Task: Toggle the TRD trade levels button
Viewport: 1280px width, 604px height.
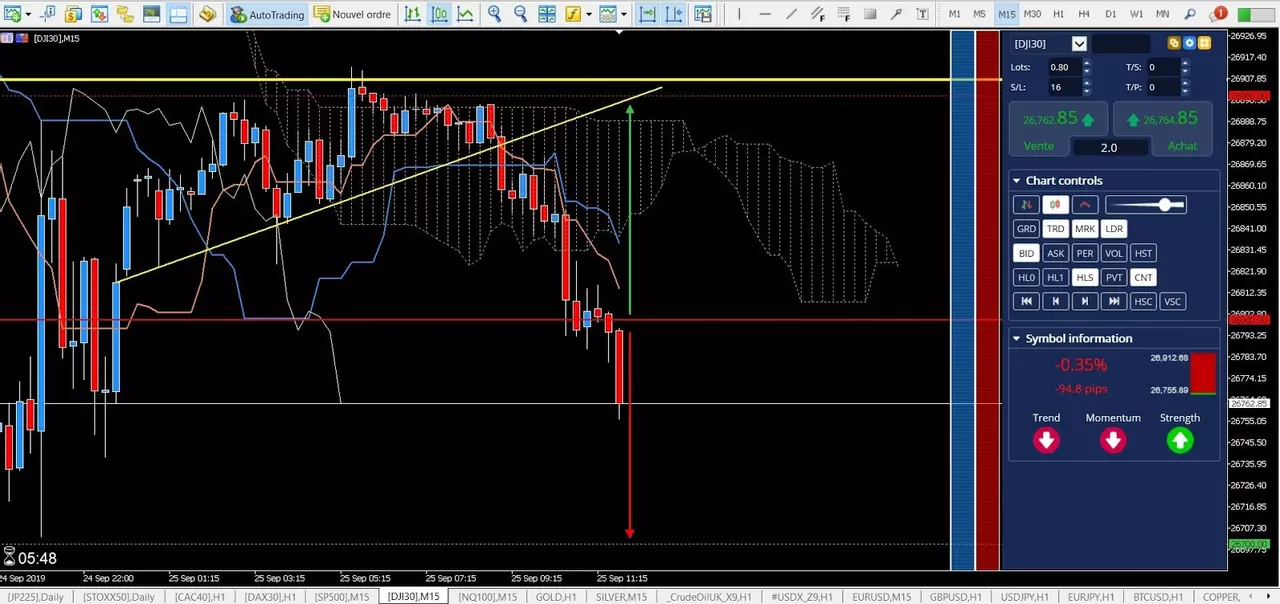Action: (x=1056, y=229)
